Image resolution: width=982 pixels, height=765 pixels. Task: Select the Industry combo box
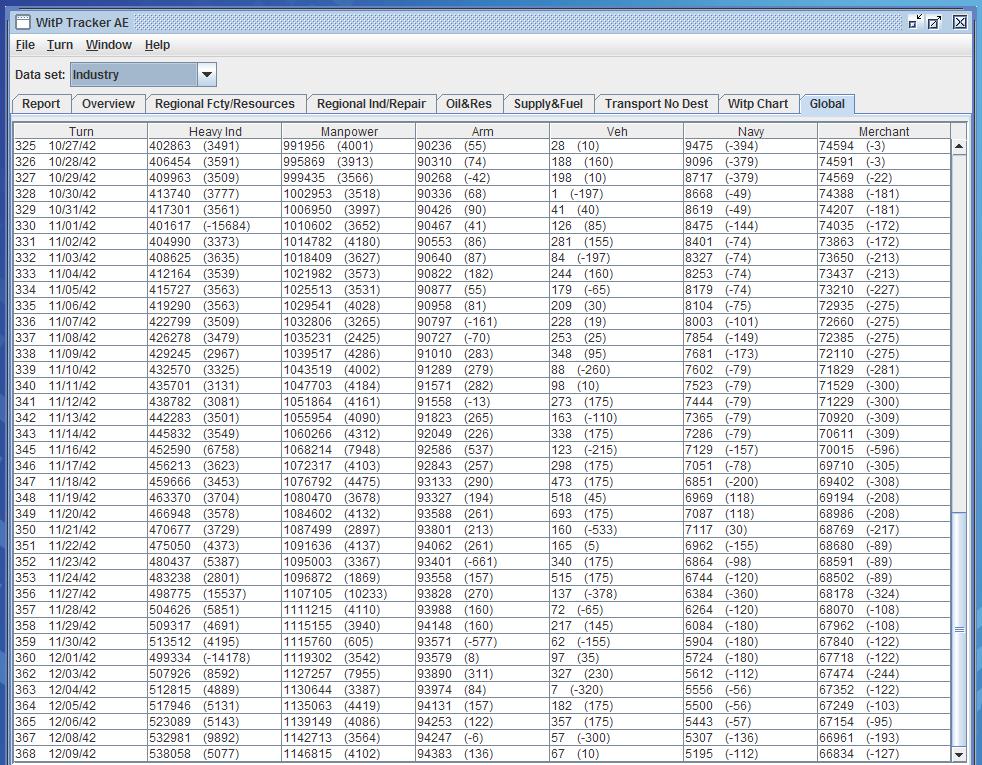[143, 74]
